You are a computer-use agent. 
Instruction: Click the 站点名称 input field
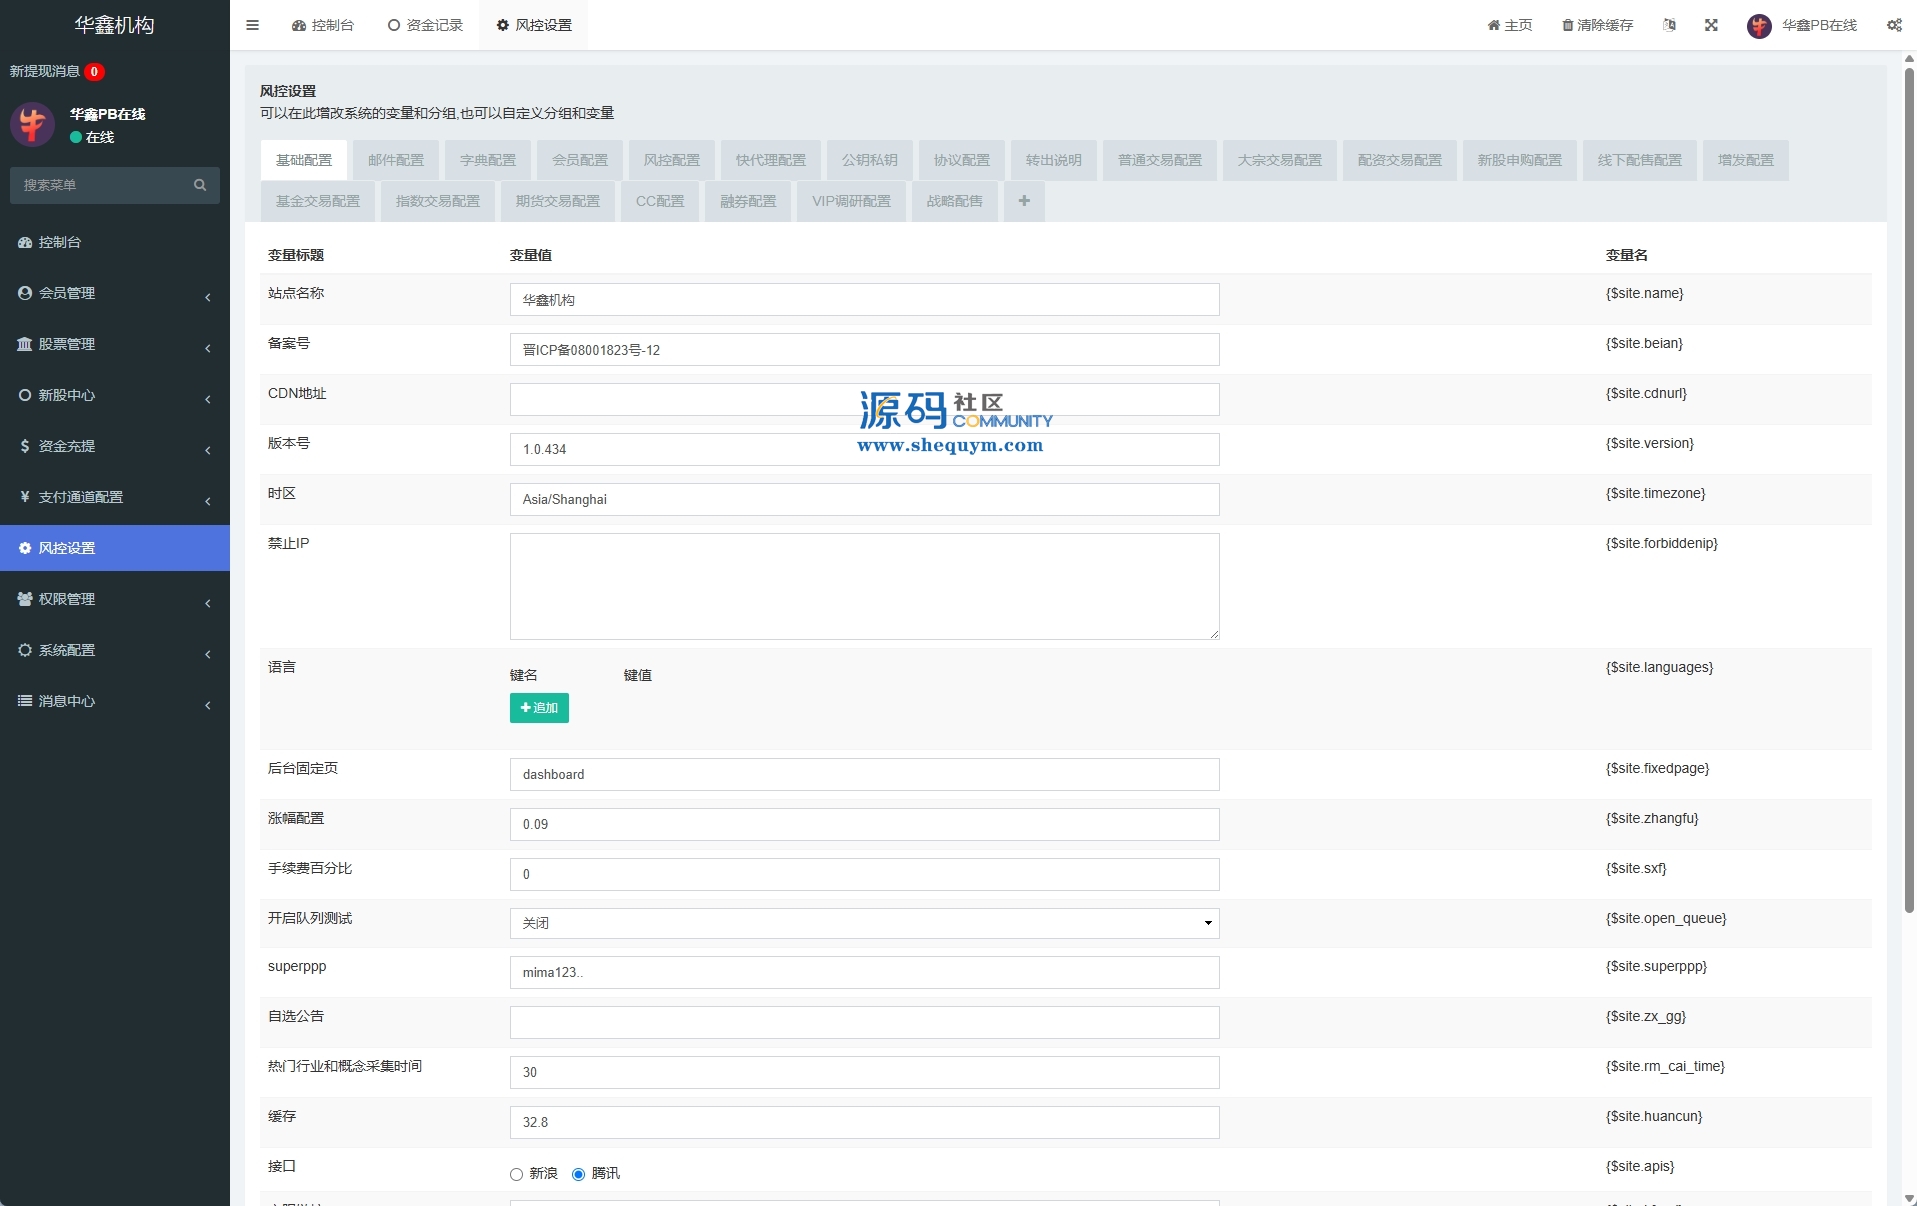864,300
